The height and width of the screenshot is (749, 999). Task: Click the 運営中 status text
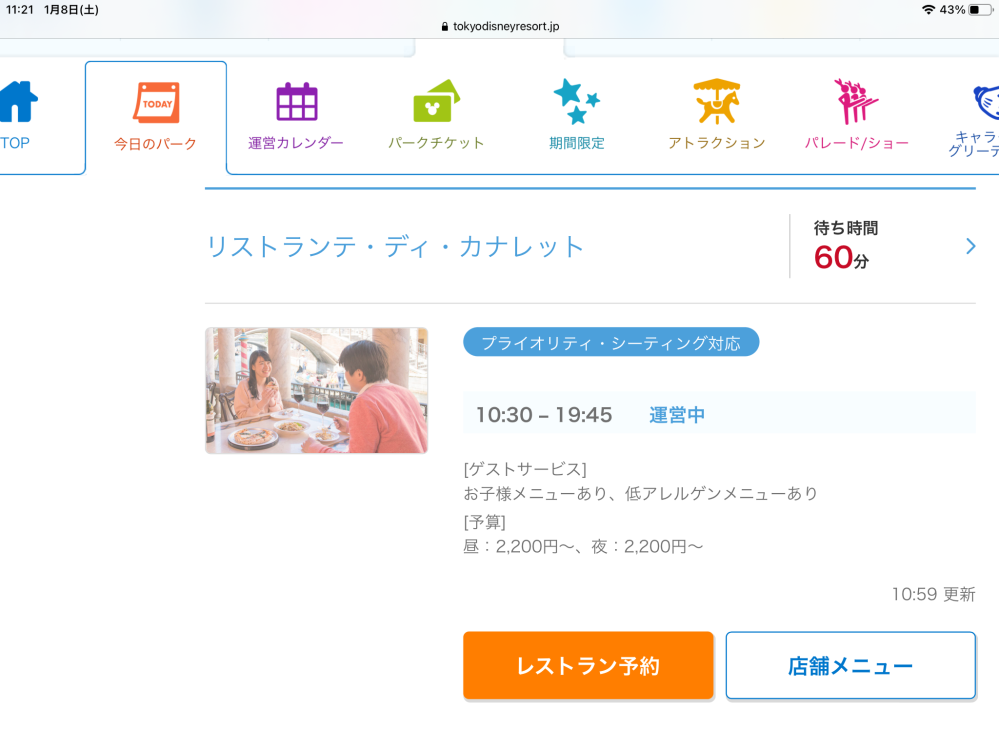(x=677, y=415)
